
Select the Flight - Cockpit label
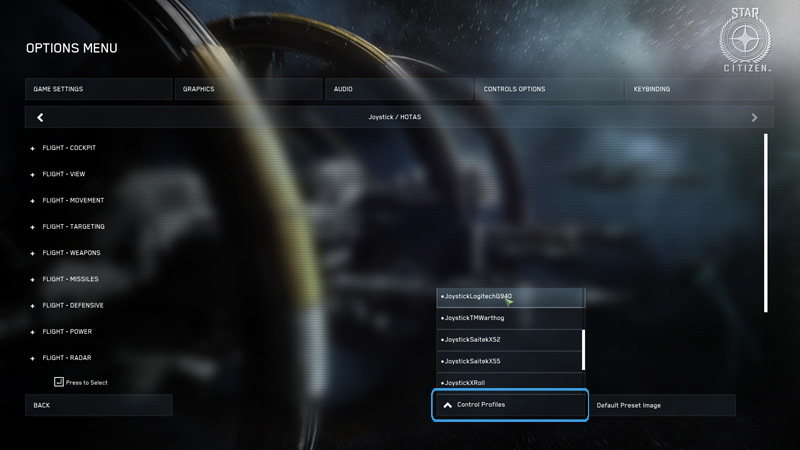pyautogui.click(x=69, y=148)
